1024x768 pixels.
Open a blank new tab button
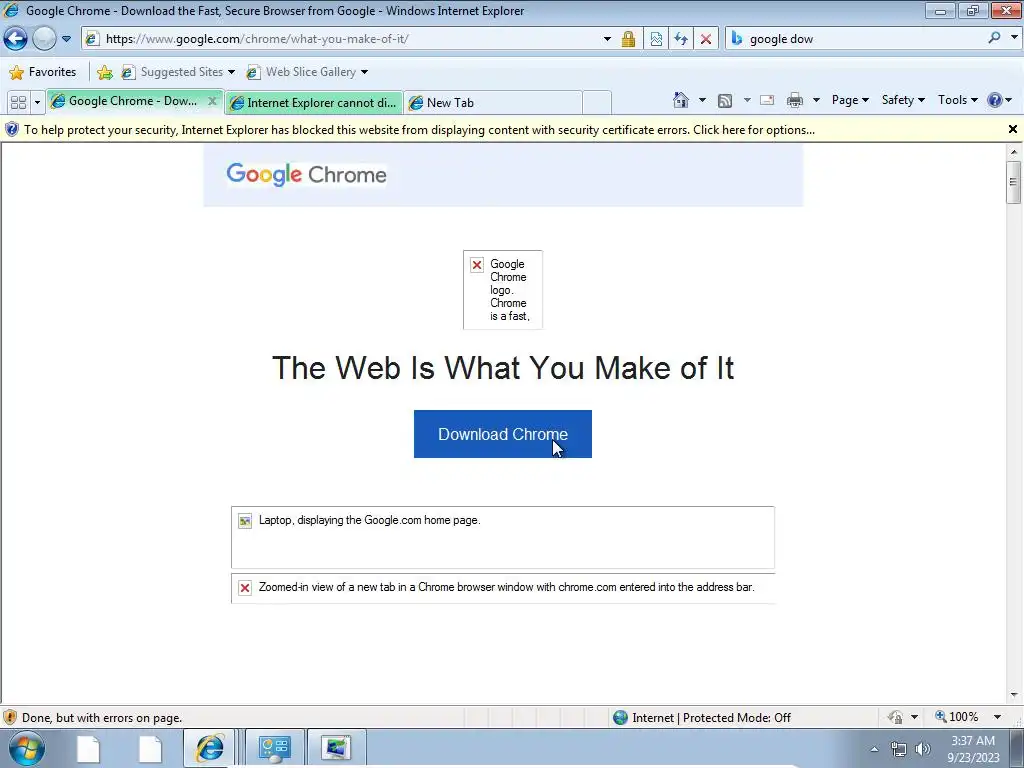[x=597, y=103]
